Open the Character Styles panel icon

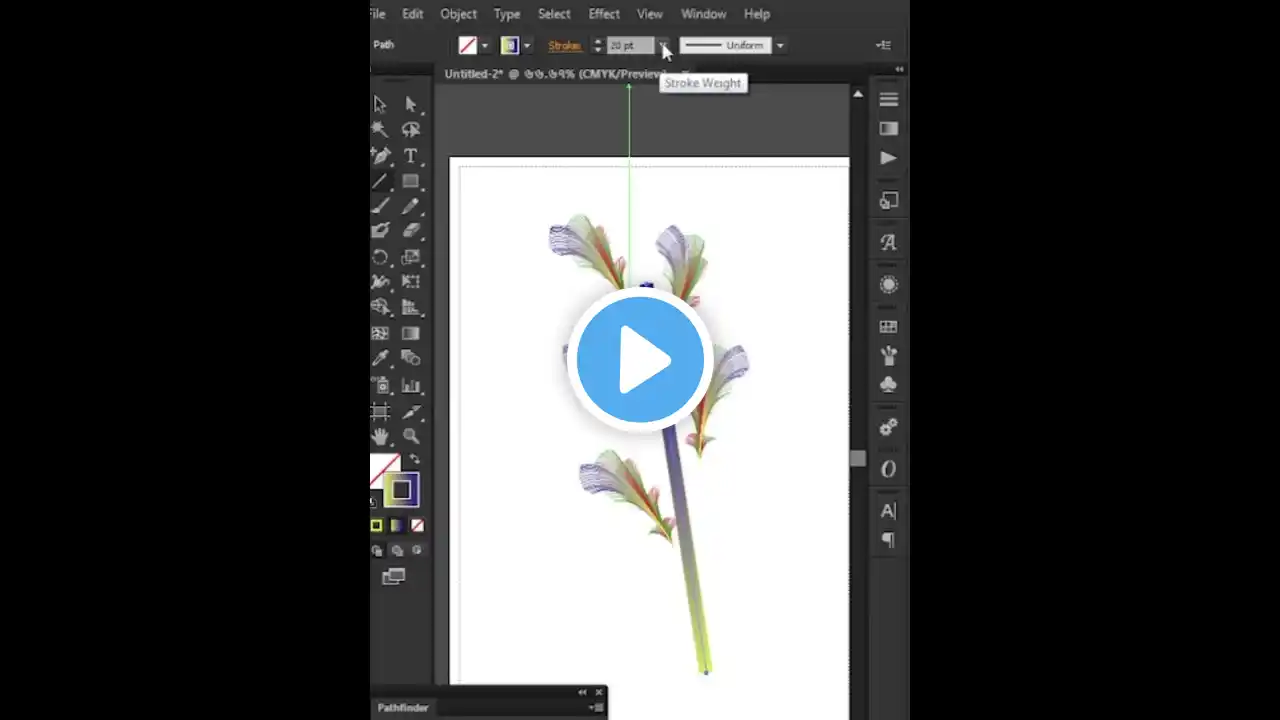tap(888, 242)
